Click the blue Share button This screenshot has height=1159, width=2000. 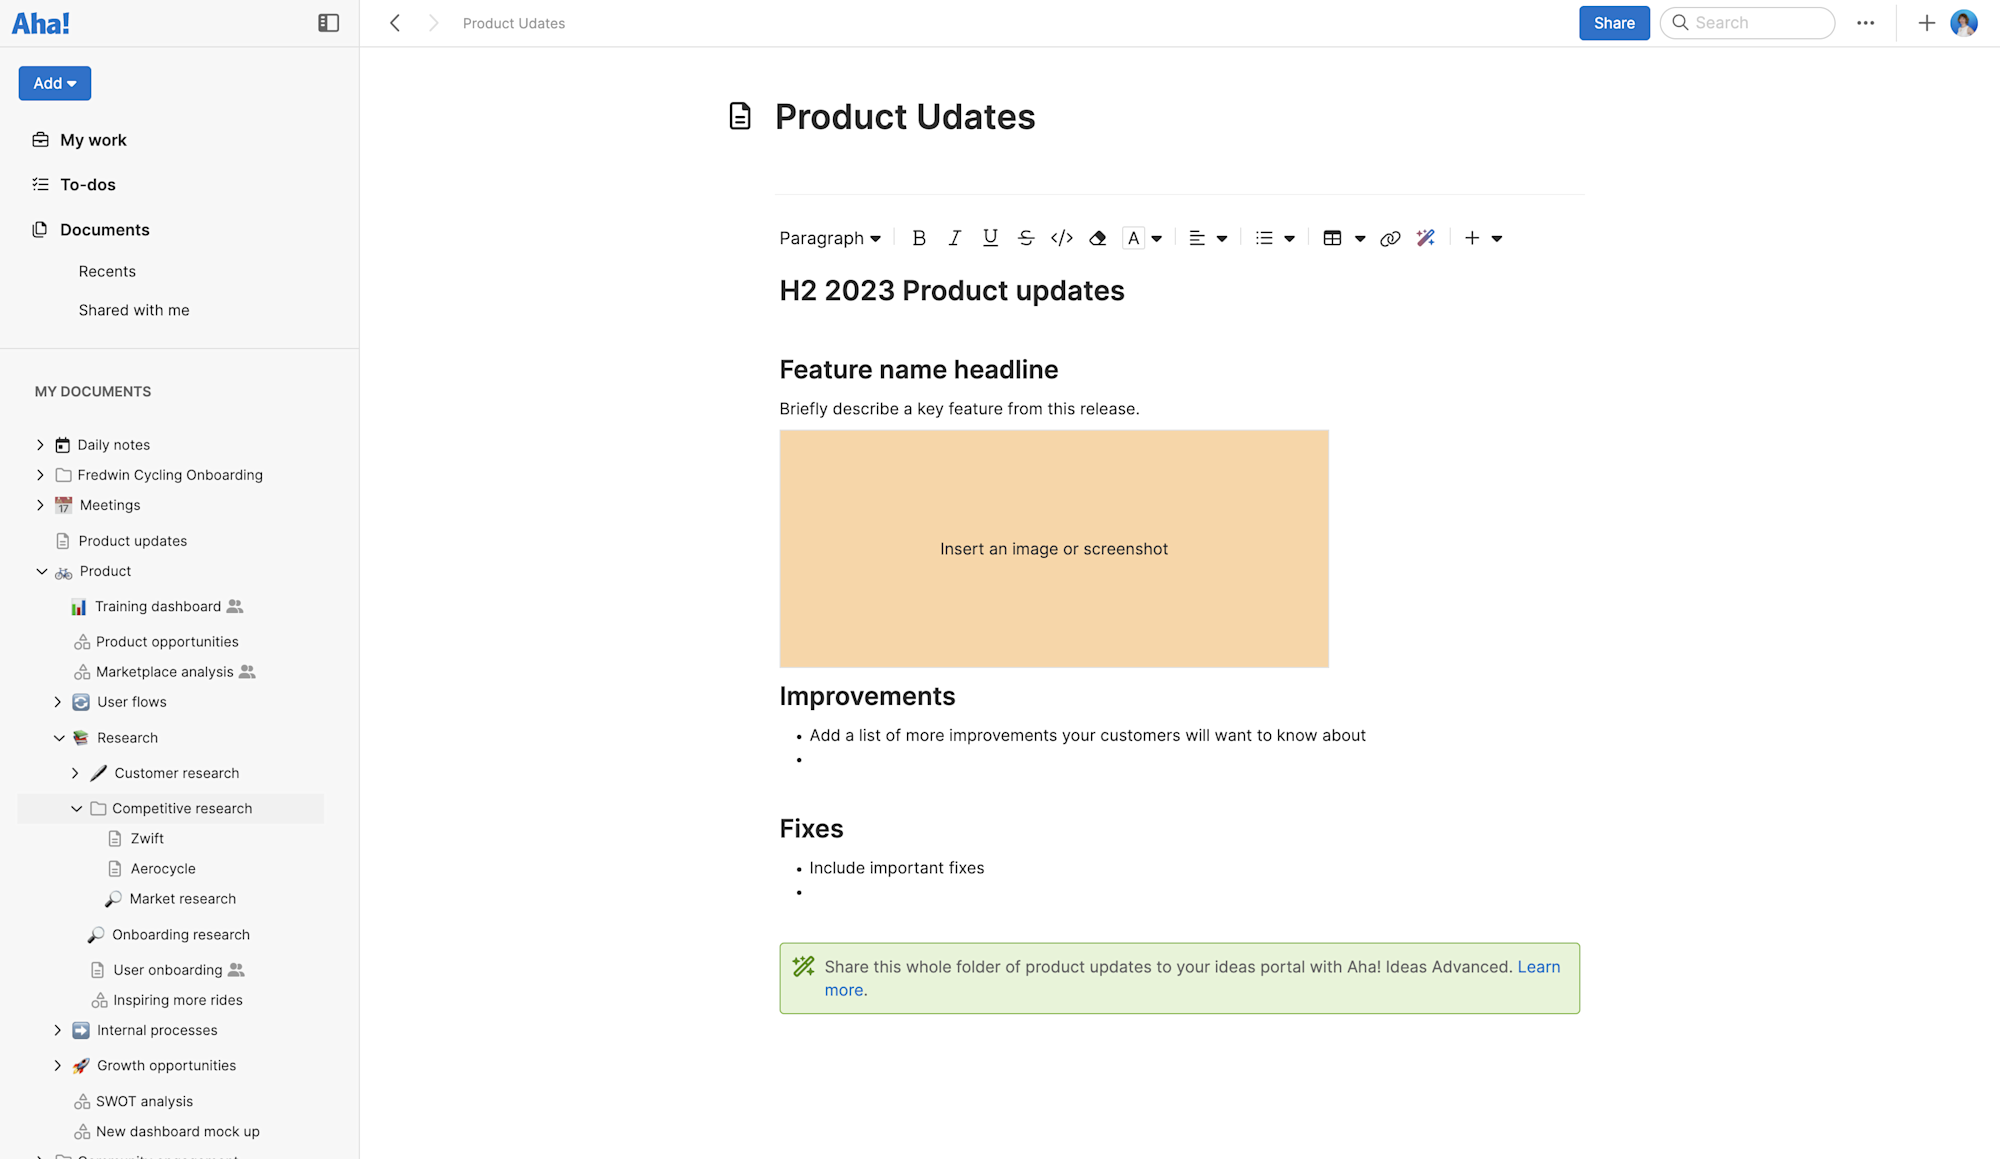1614,23
